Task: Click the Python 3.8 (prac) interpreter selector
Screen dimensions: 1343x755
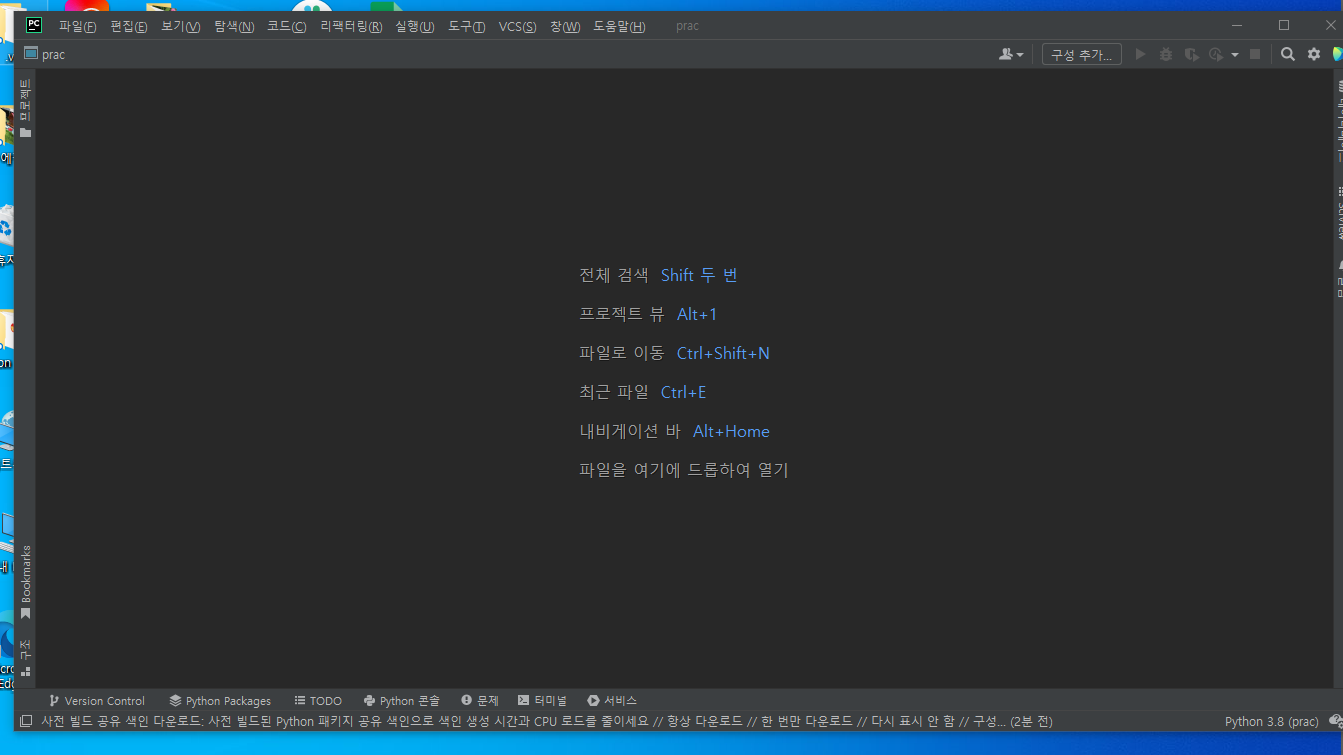Action: coord(1272,721)
